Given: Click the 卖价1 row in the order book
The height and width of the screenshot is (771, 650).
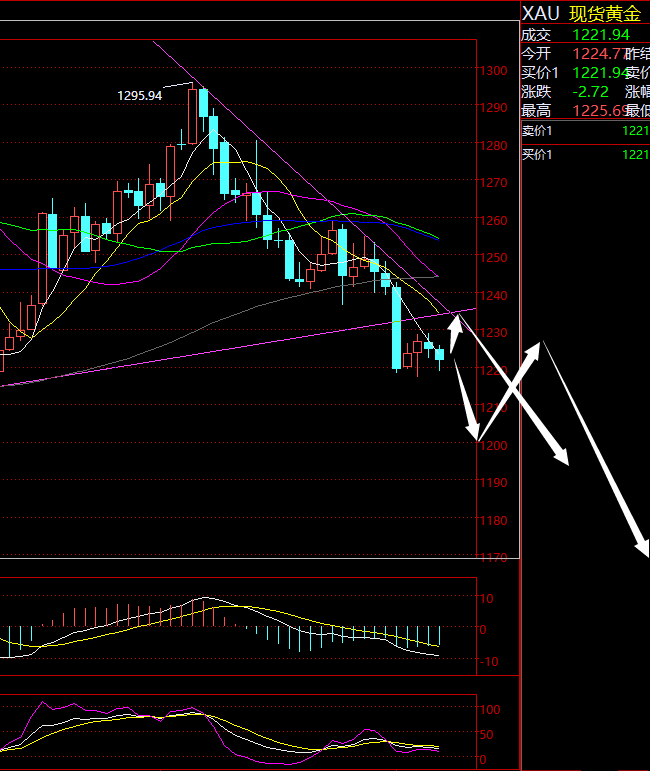Looking at the screenshot, I should tap(586, 131).
